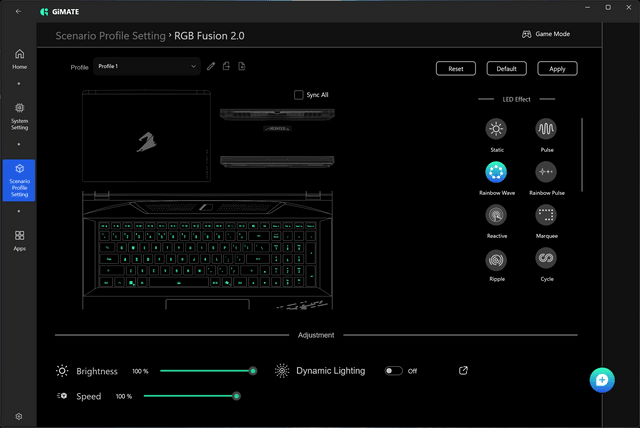Click the Dynamic Lighting starburst icon
640x428 pixels.
point(282,371)
